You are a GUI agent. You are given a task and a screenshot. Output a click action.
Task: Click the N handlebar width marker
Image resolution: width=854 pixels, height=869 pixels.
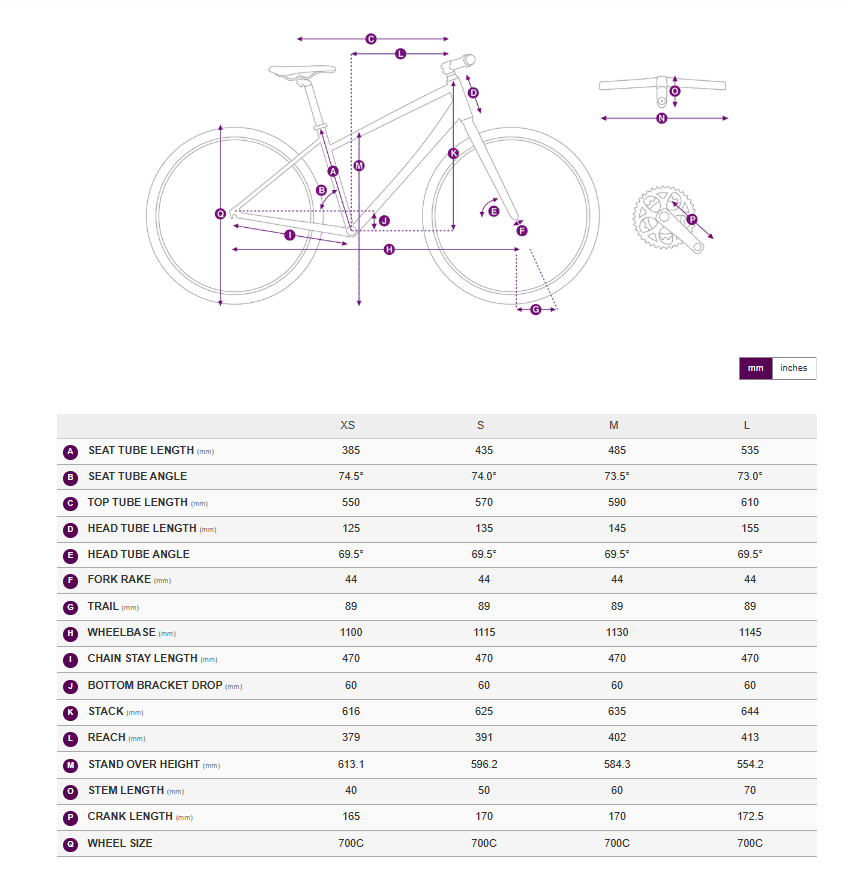pos(662,118)
